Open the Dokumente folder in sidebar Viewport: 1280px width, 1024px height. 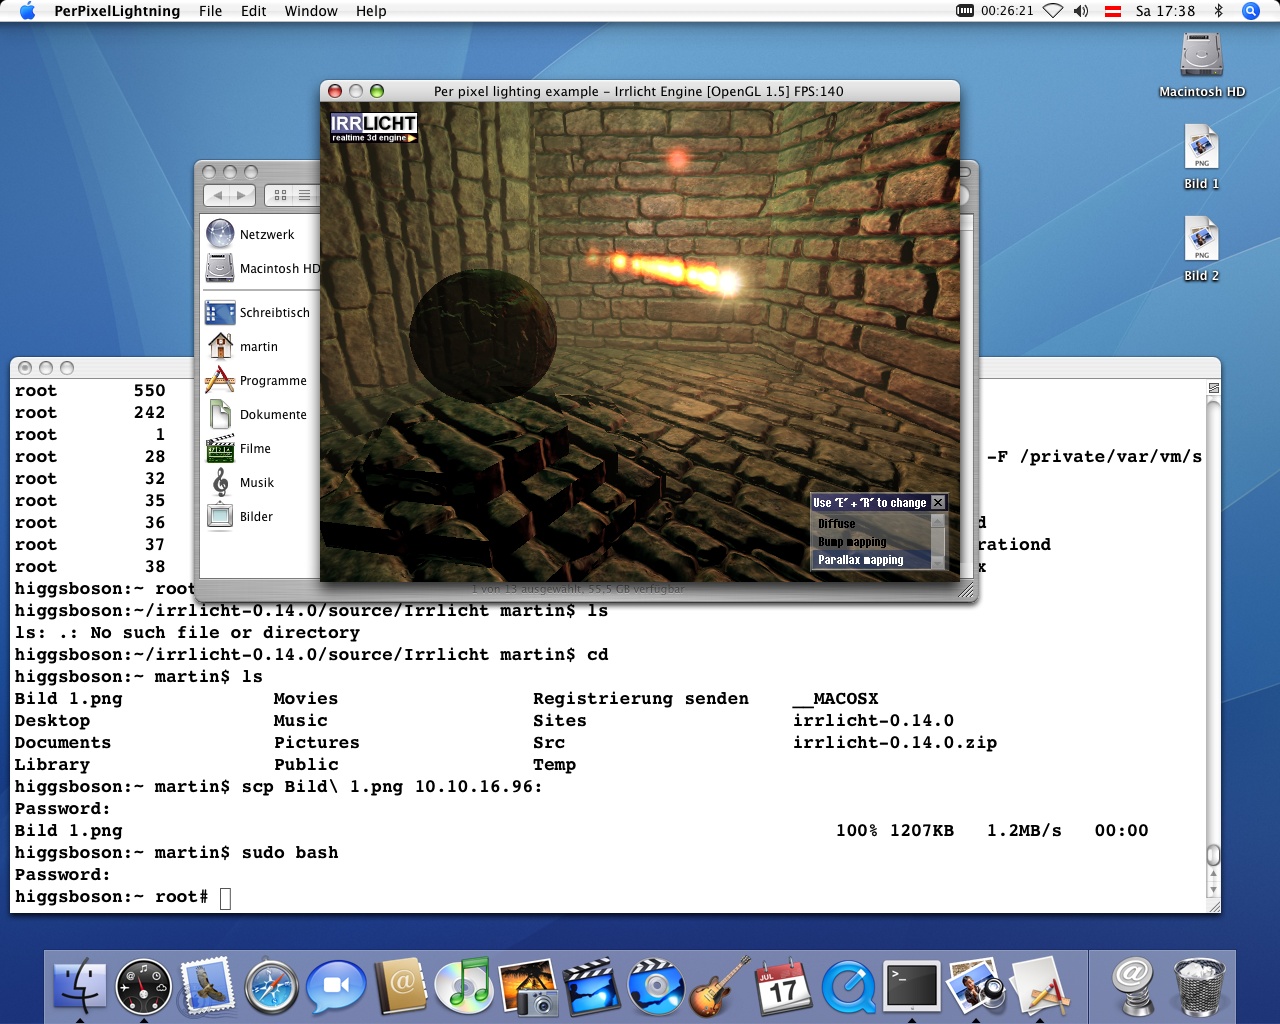coord(272,415)
